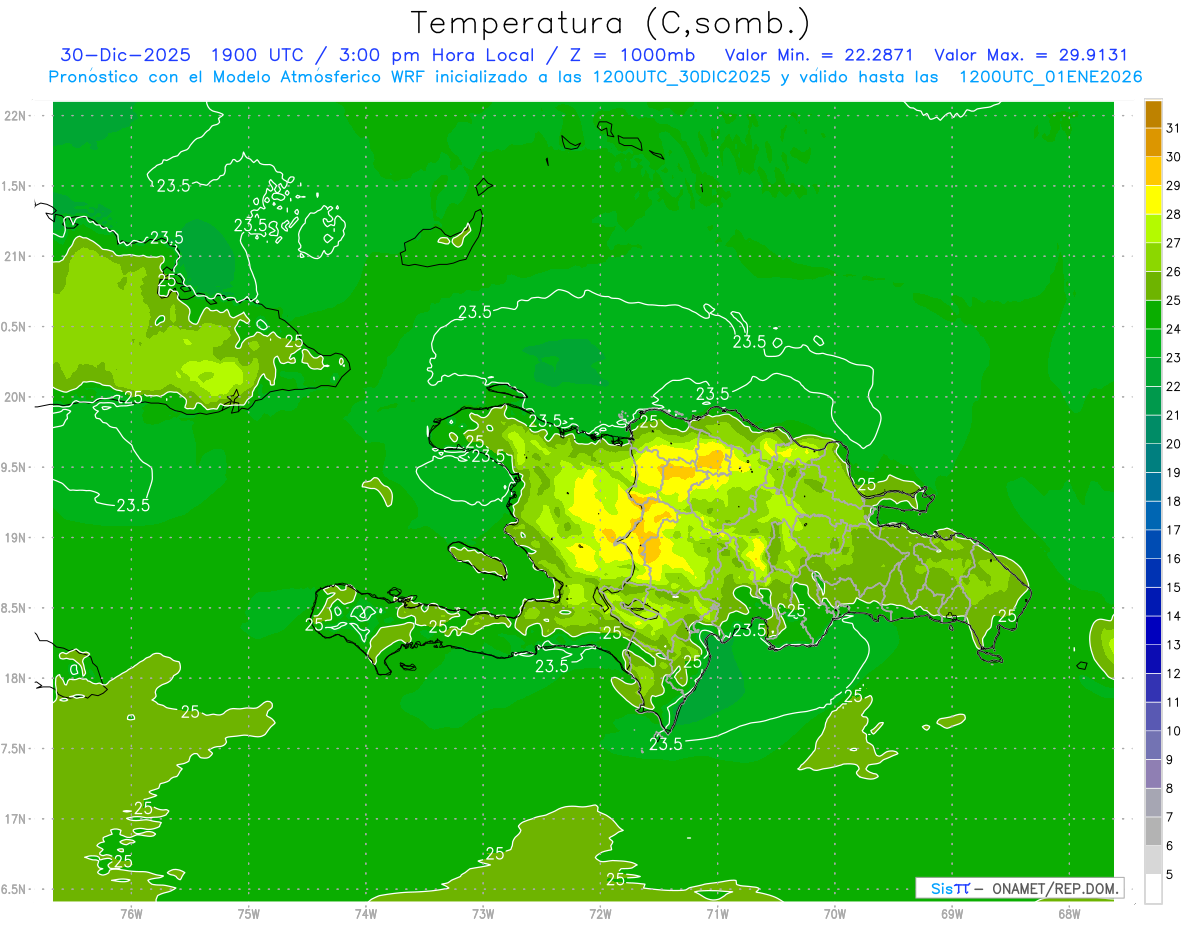
Task: Click the 7.5N latitude label
Action: [15, 749]
